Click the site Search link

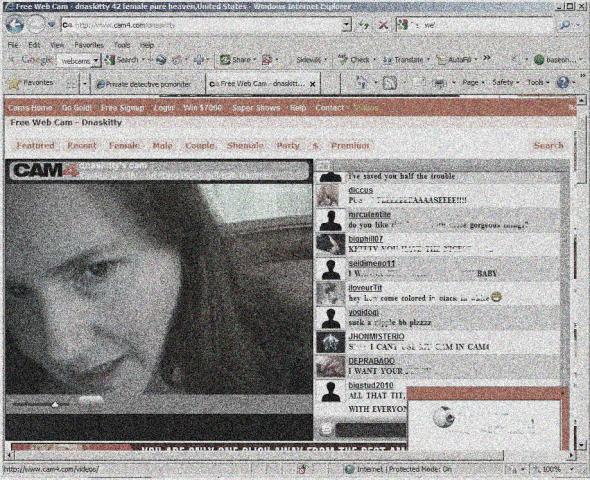[548, 146]
